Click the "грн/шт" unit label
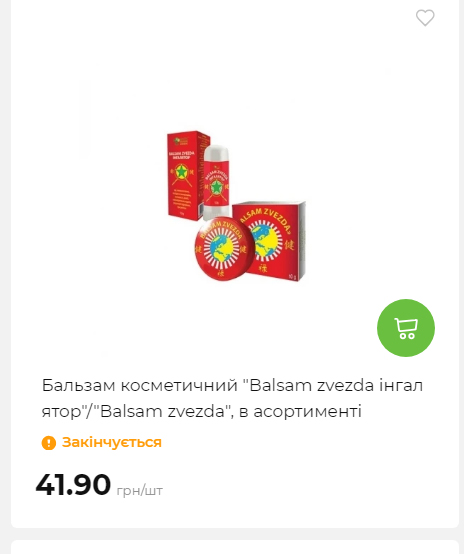 point(140,491)
